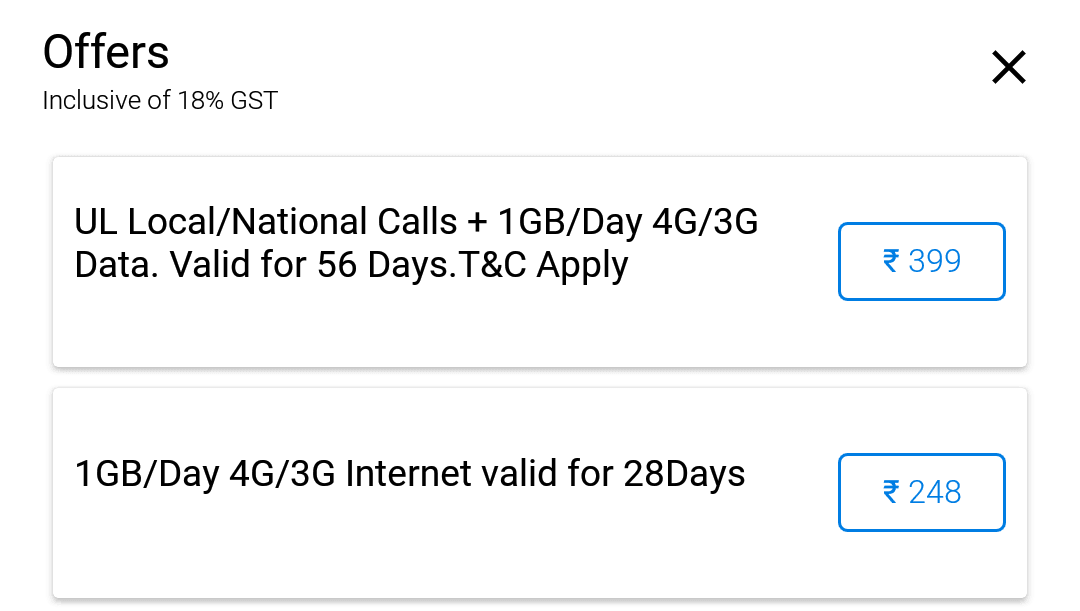Tap the '28Days' validity text
The image size is (1080, 611).
(685, 473)
